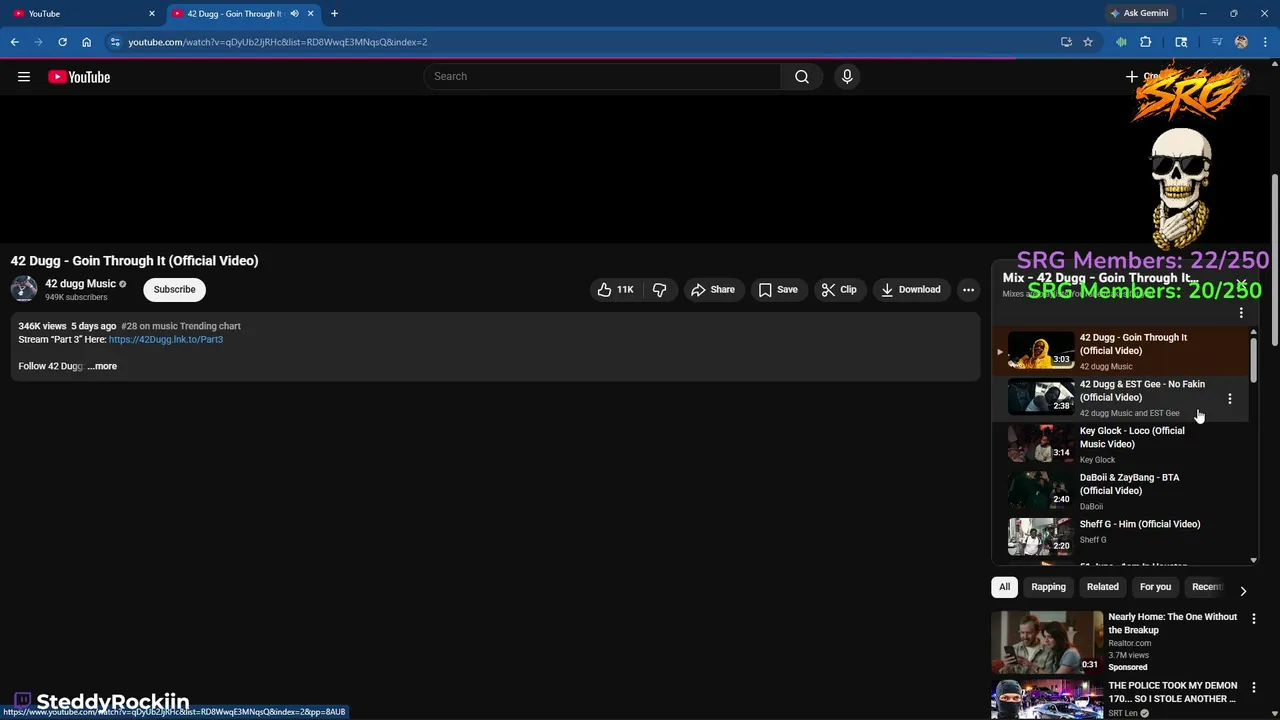Install app icon in address bar
The image size is (1280, 720).
[1066, 42]
